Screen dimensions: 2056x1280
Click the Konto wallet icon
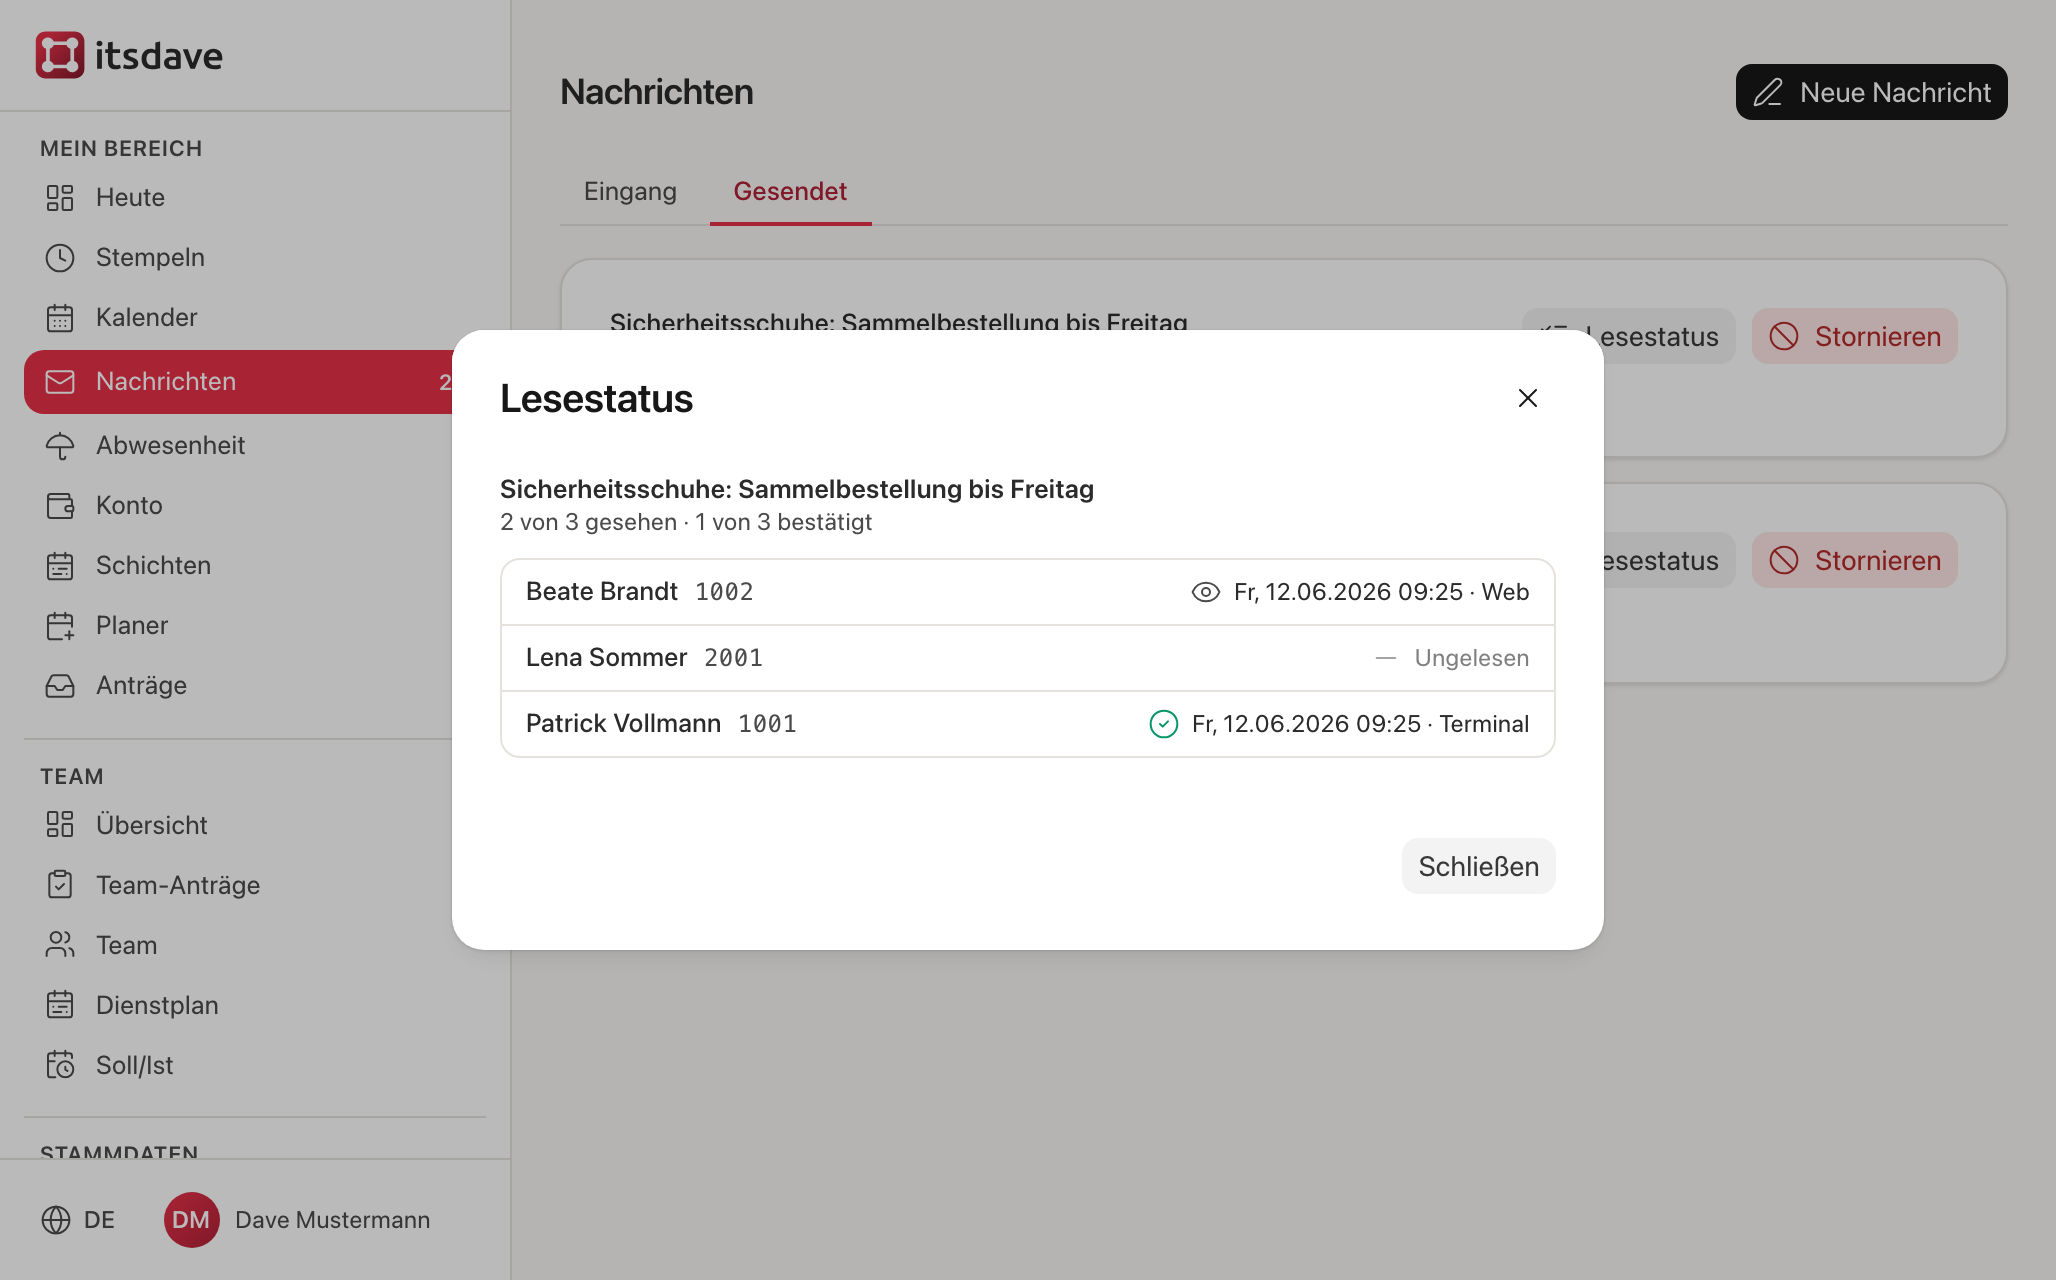(60, 506)
